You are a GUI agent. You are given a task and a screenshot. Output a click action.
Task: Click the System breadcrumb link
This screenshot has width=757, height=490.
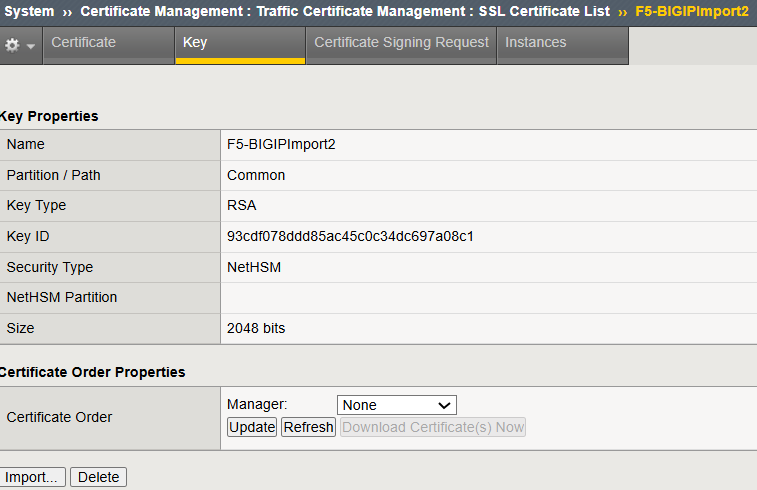29,11
